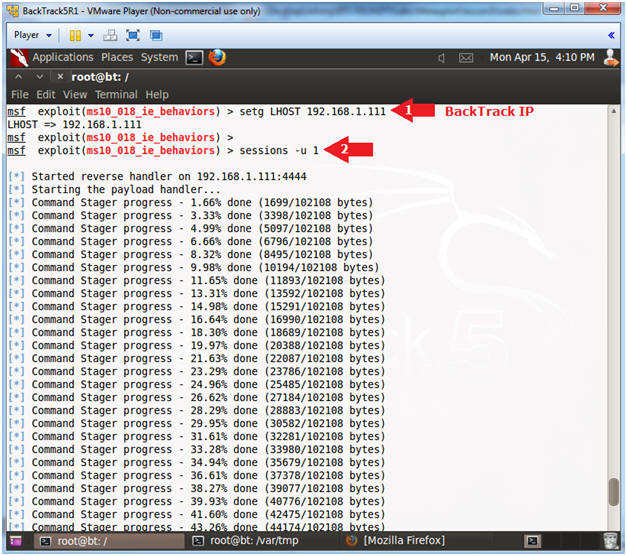The height and width of the screenshot is (556, 627).
Task: Open the terminal File menu
Action: tap(20, 95)
